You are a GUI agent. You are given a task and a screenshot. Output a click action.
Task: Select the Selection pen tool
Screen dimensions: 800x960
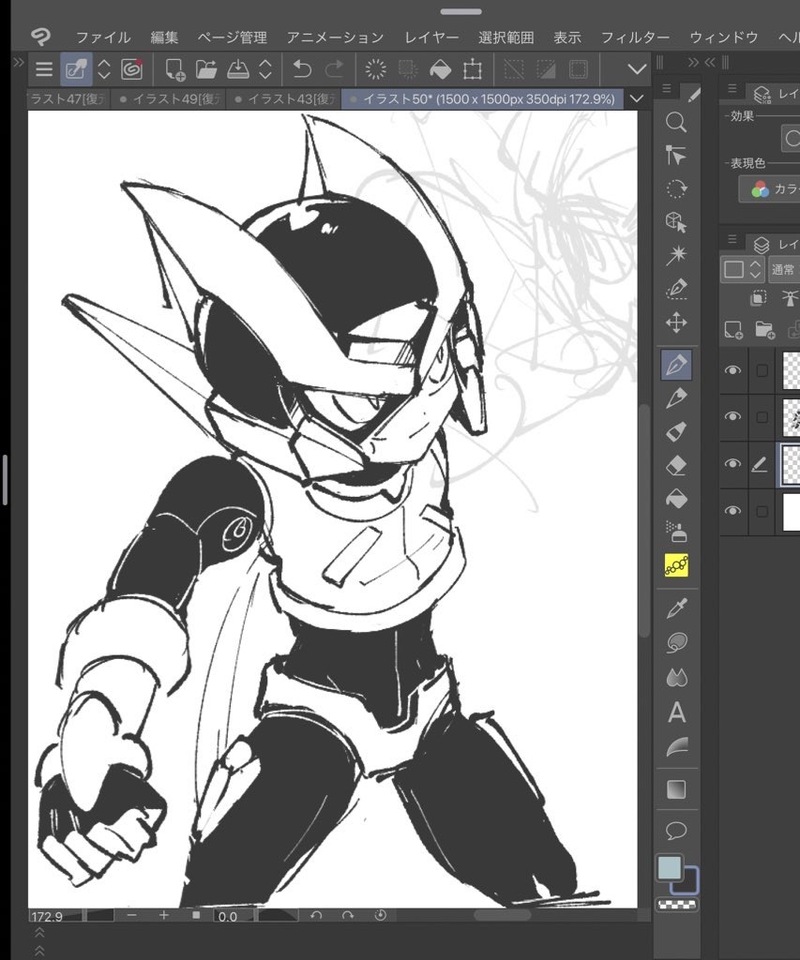coord(676,288)
